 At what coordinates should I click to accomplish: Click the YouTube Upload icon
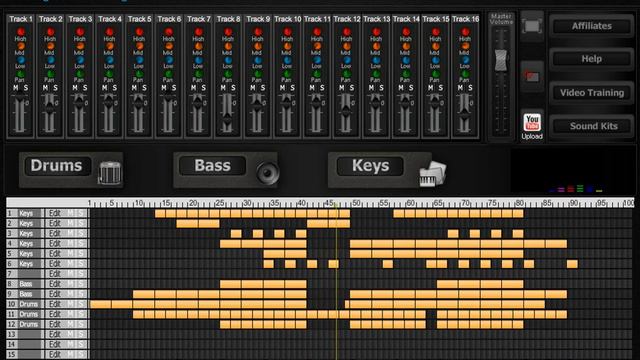[532, 122]
